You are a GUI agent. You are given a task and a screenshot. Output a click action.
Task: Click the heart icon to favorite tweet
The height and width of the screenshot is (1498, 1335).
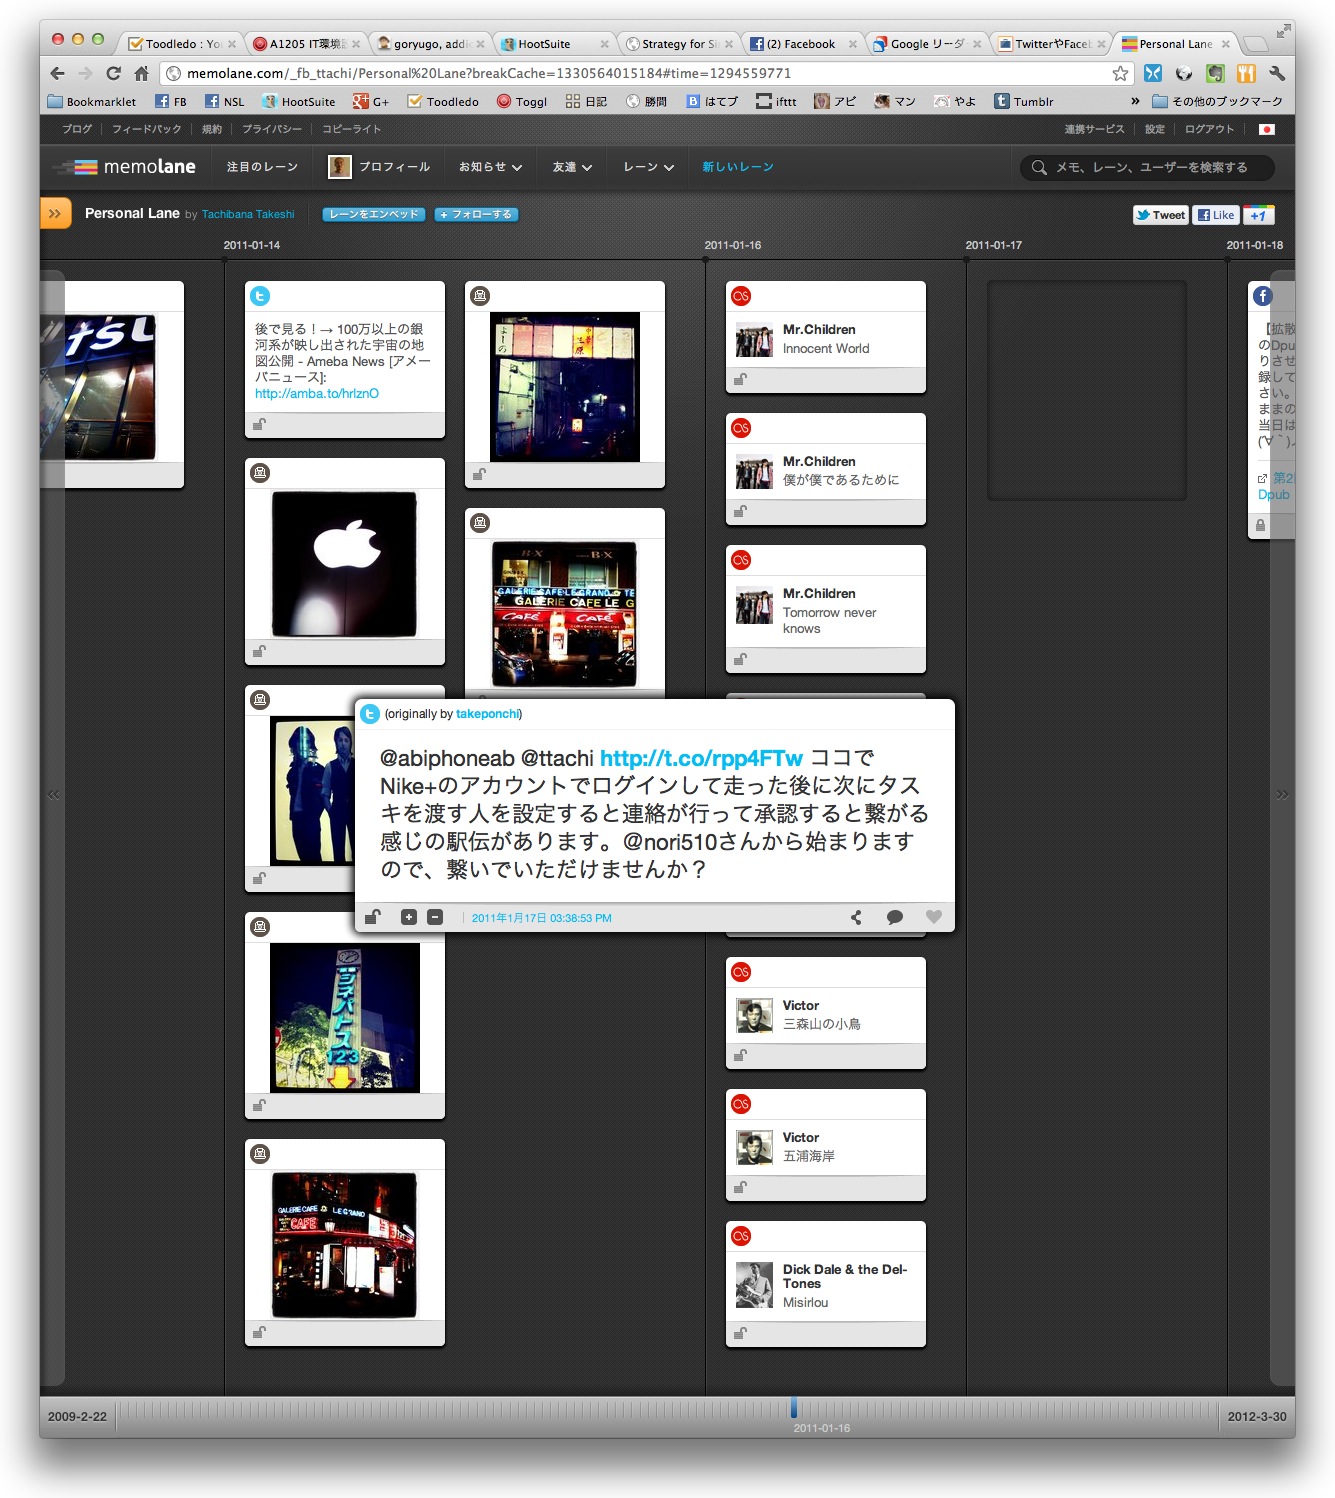click(x=933, y=917)
